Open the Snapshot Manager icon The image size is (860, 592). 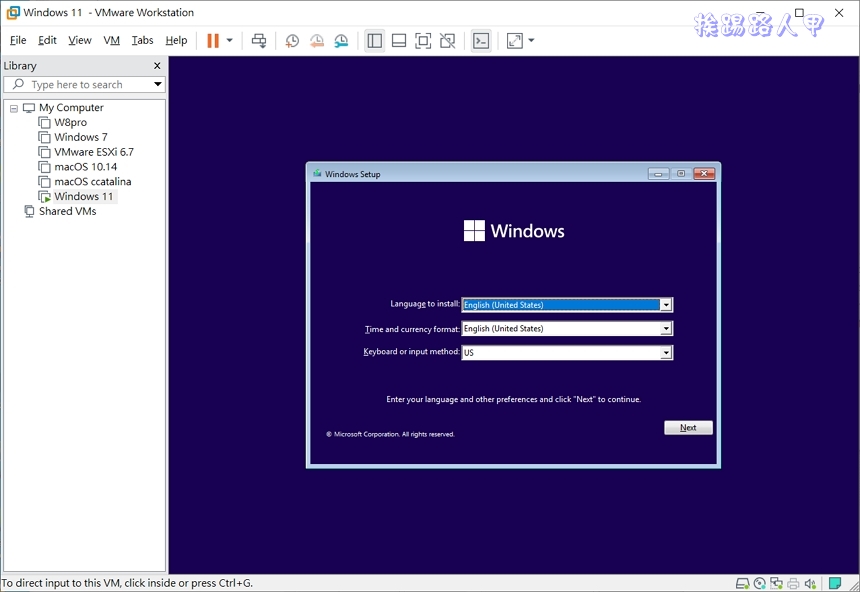(340, 41)
